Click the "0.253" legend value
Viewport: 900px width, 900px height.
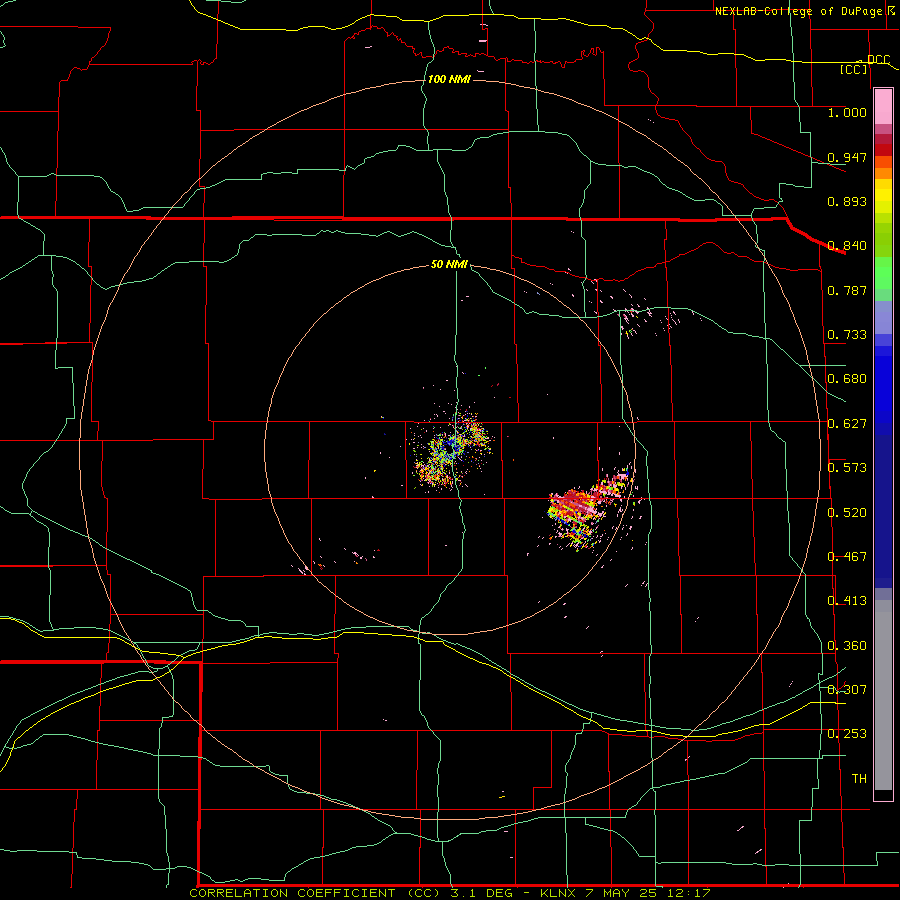click(x=847, y=734)
